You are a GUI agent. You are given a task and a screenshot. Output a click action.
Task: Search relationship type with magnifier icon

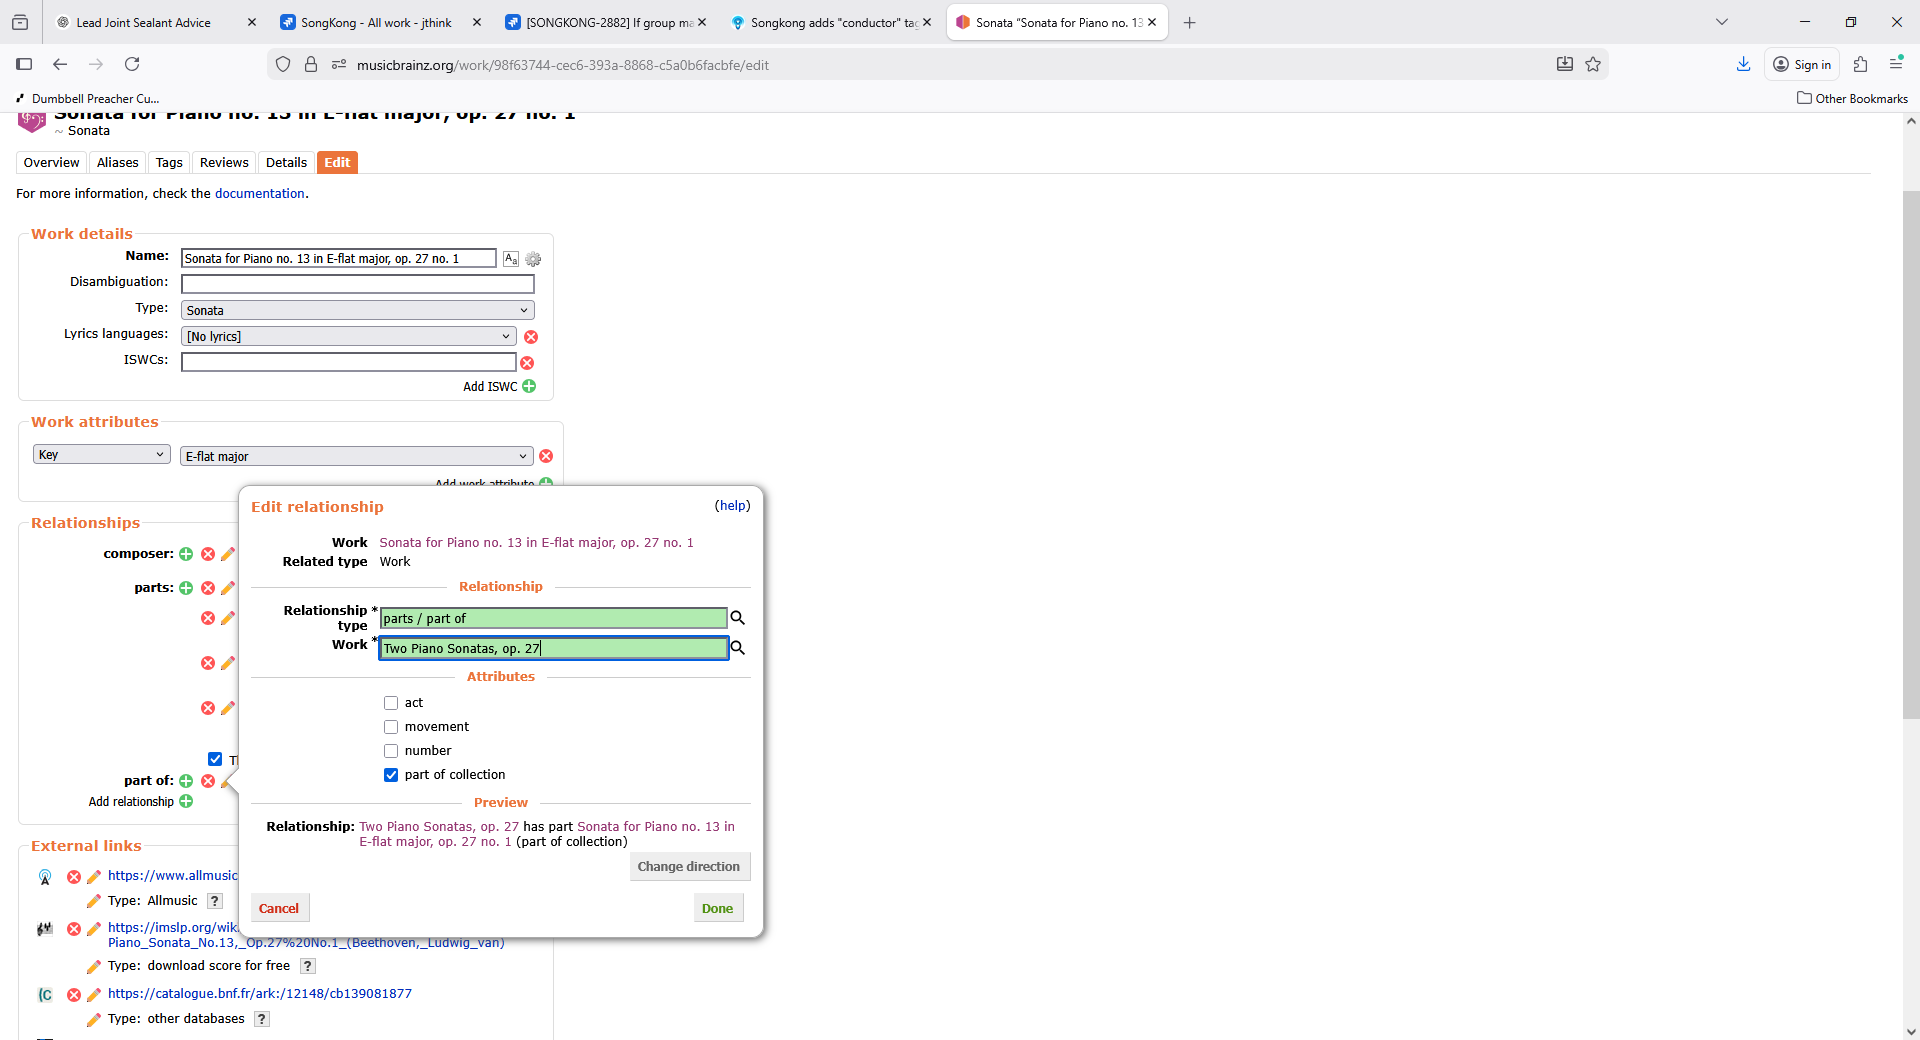[738, 618]
